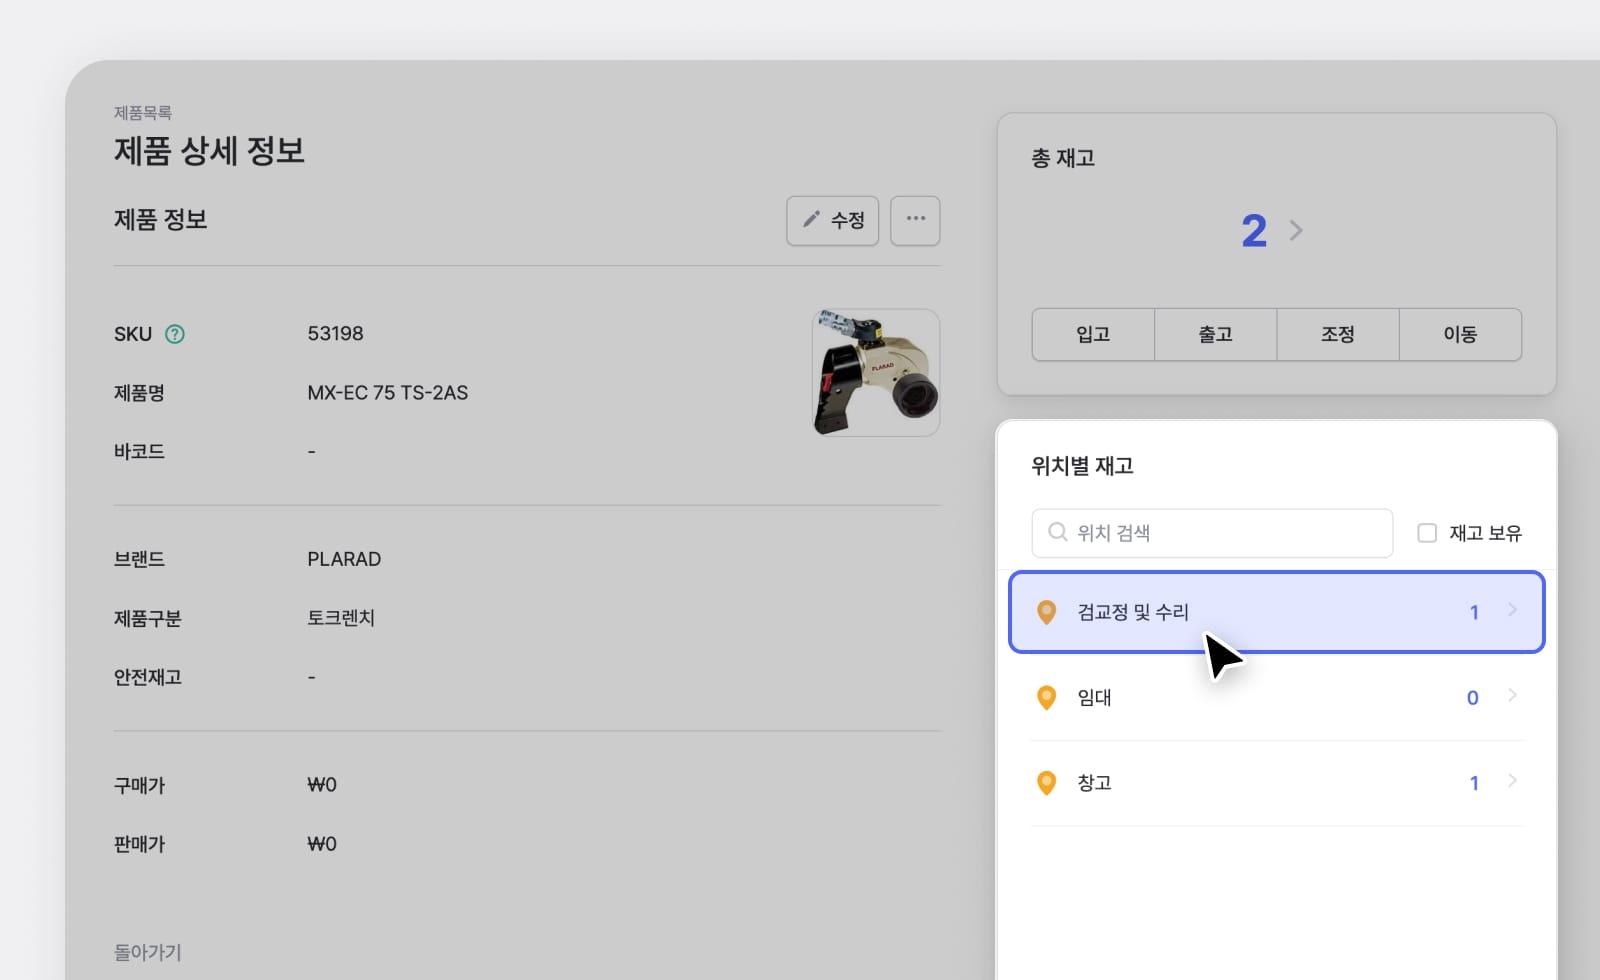The image size is (1600, 980).
Task: Click the 이동 move button
Action: (1460, 334)
